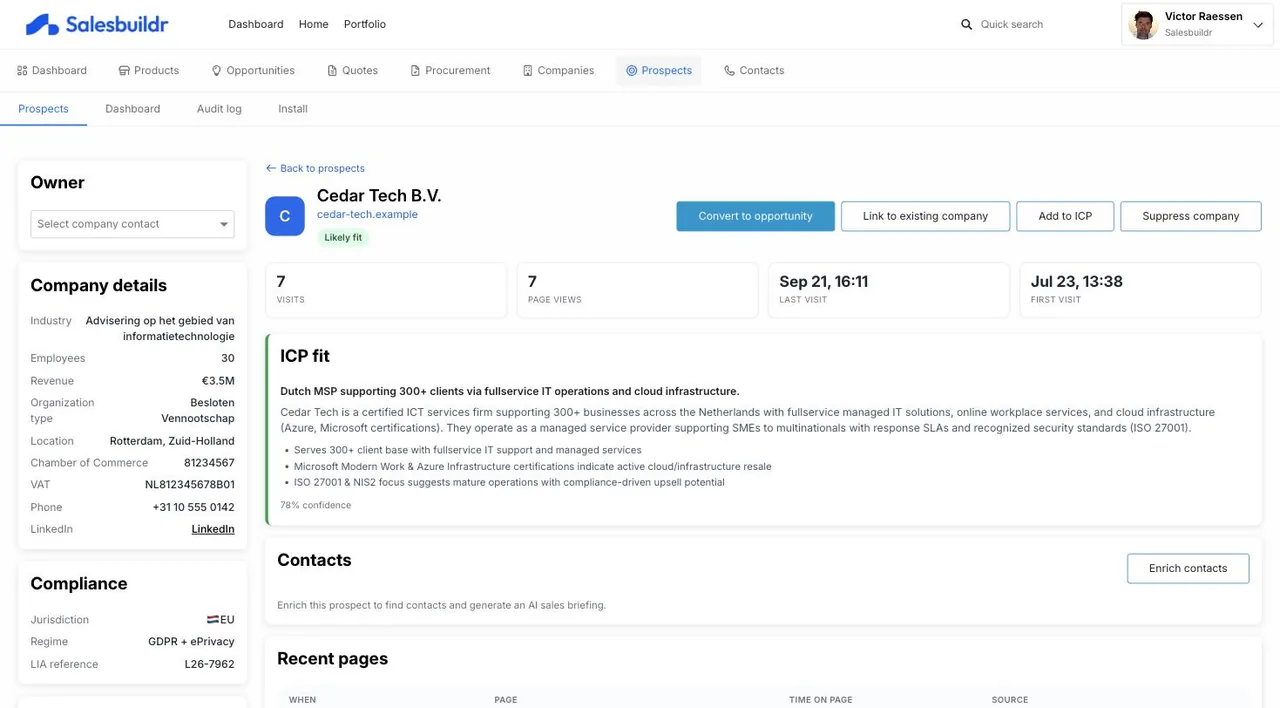
Task: Click the First visit Jul 23, 13:38 card
Action: (x=1140, y=290)
